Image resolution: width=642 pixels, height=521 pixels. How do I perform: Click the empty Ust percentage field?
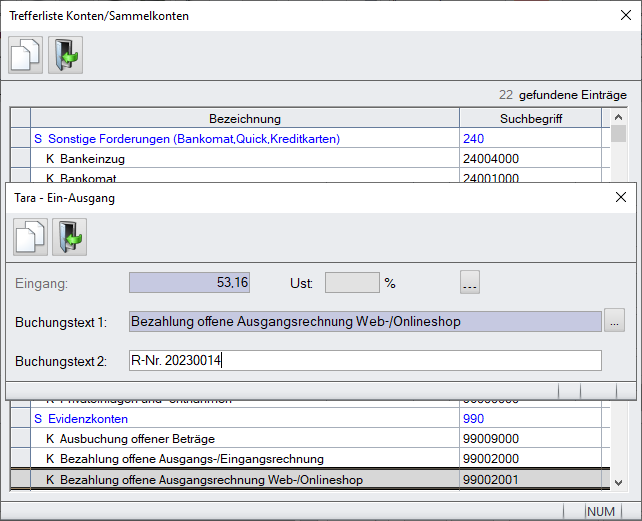pyautogui.click(x=352, y=283)
